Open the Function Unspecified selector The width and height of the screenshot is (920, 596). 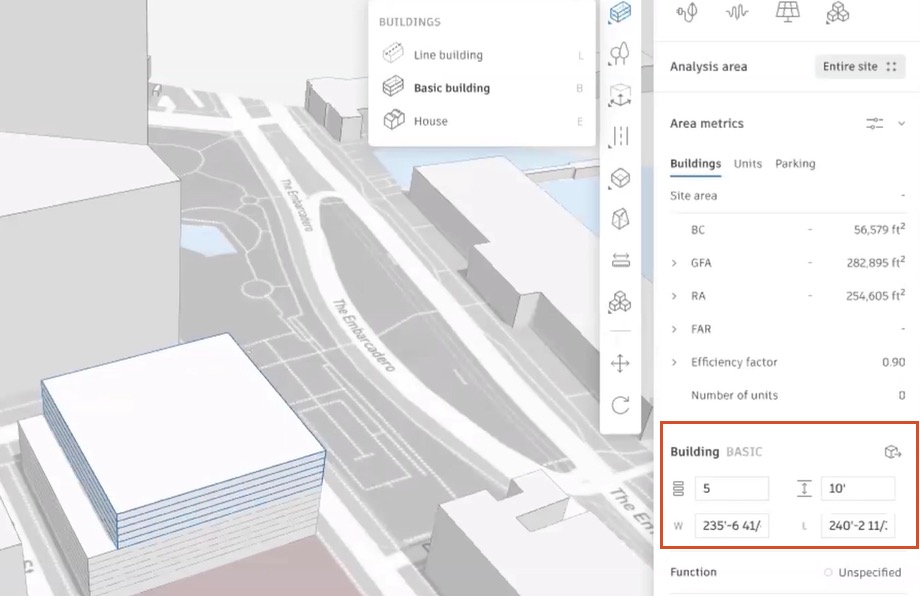click(x=862, y=573)
